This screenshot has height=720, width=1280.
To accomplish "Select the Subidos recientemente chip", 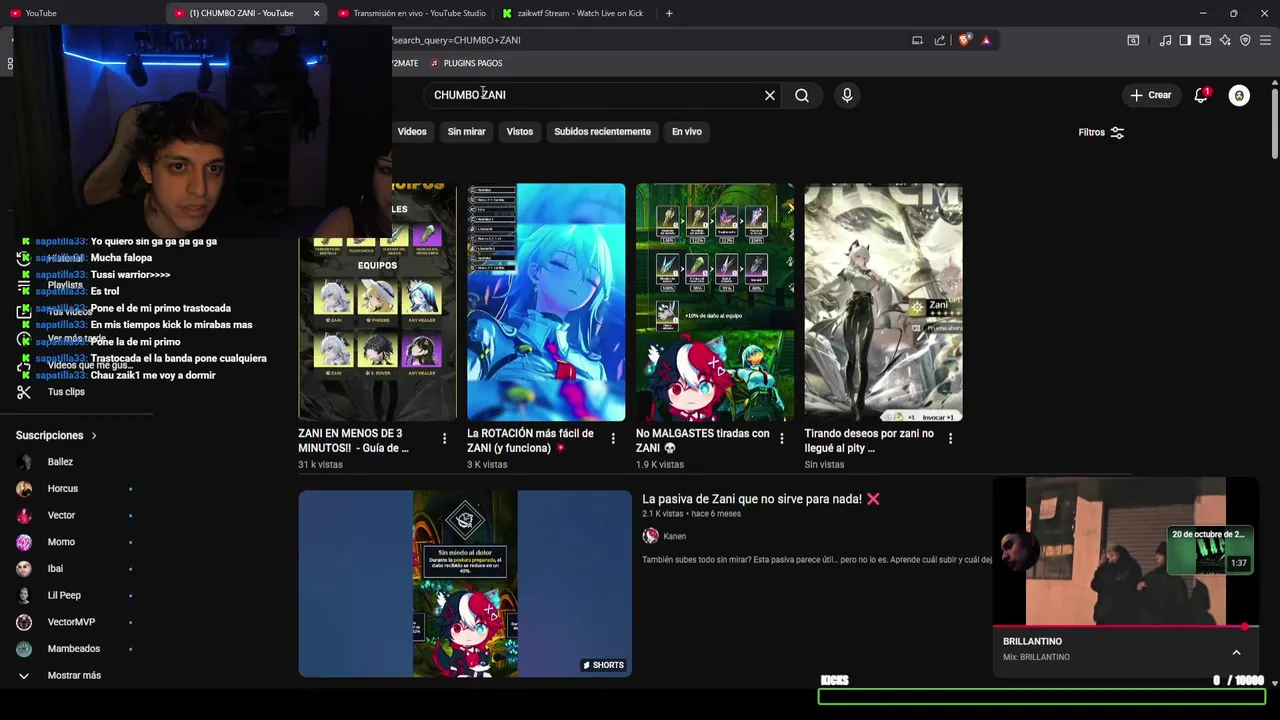I will [x=602, y=132].
